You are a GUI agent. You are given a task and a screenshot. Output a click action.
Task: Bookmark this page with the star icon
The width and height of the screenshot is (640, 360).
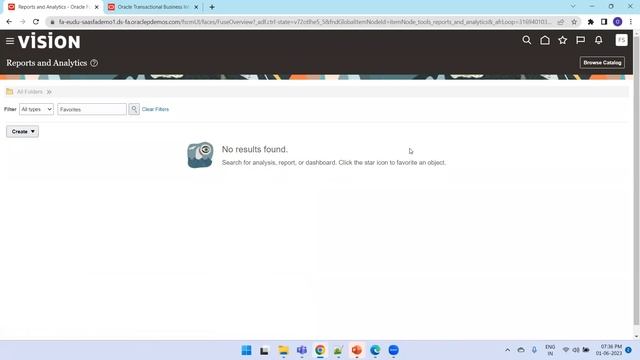574,22
